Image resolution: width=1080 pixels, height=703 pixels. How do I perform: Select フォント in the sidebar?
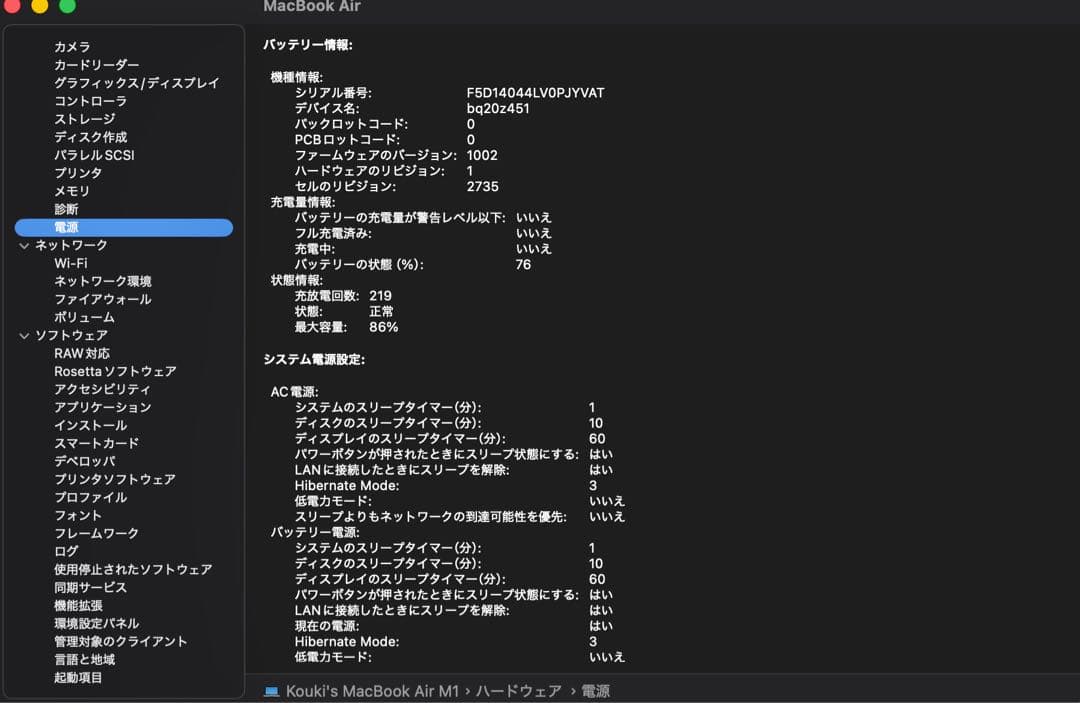coord(78,515)
